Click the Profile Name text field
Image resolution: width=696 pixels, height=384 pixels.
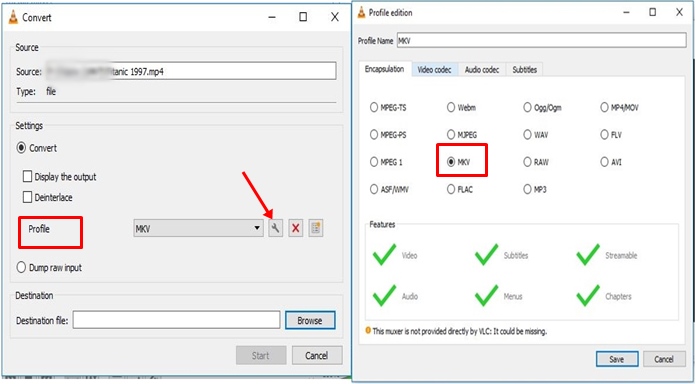(x=541, y=40)
